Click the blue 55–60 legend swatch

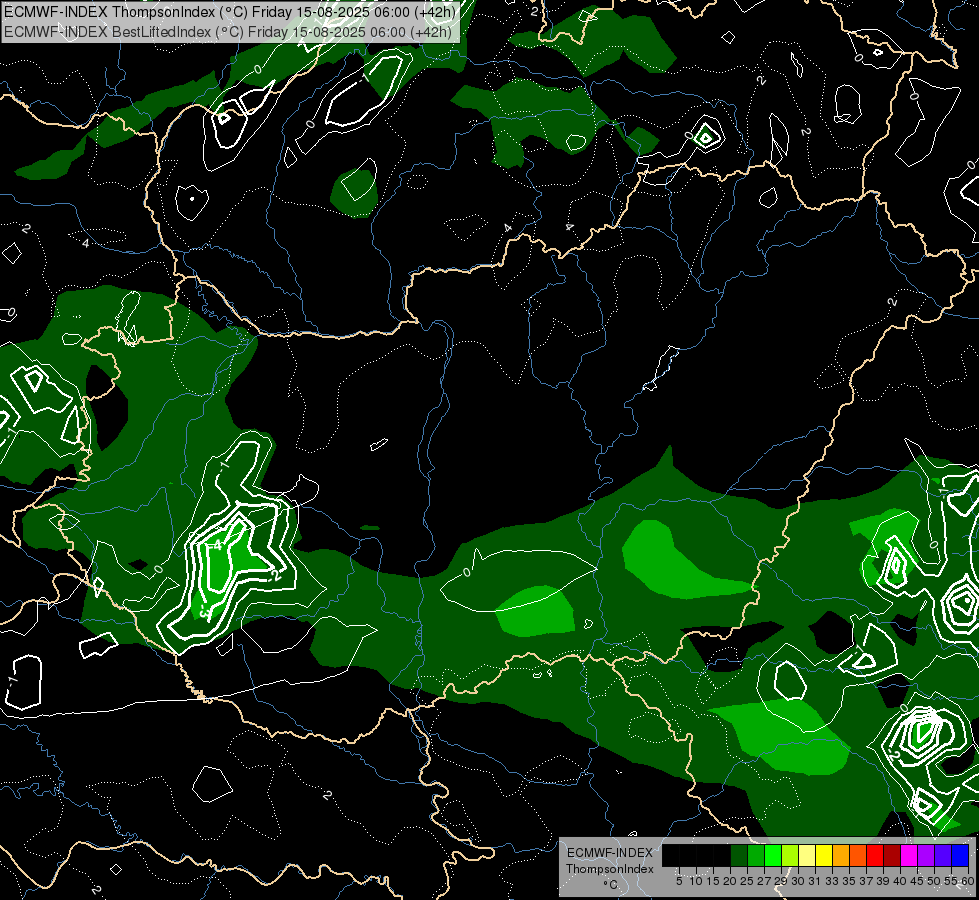(x=960, y=855)
